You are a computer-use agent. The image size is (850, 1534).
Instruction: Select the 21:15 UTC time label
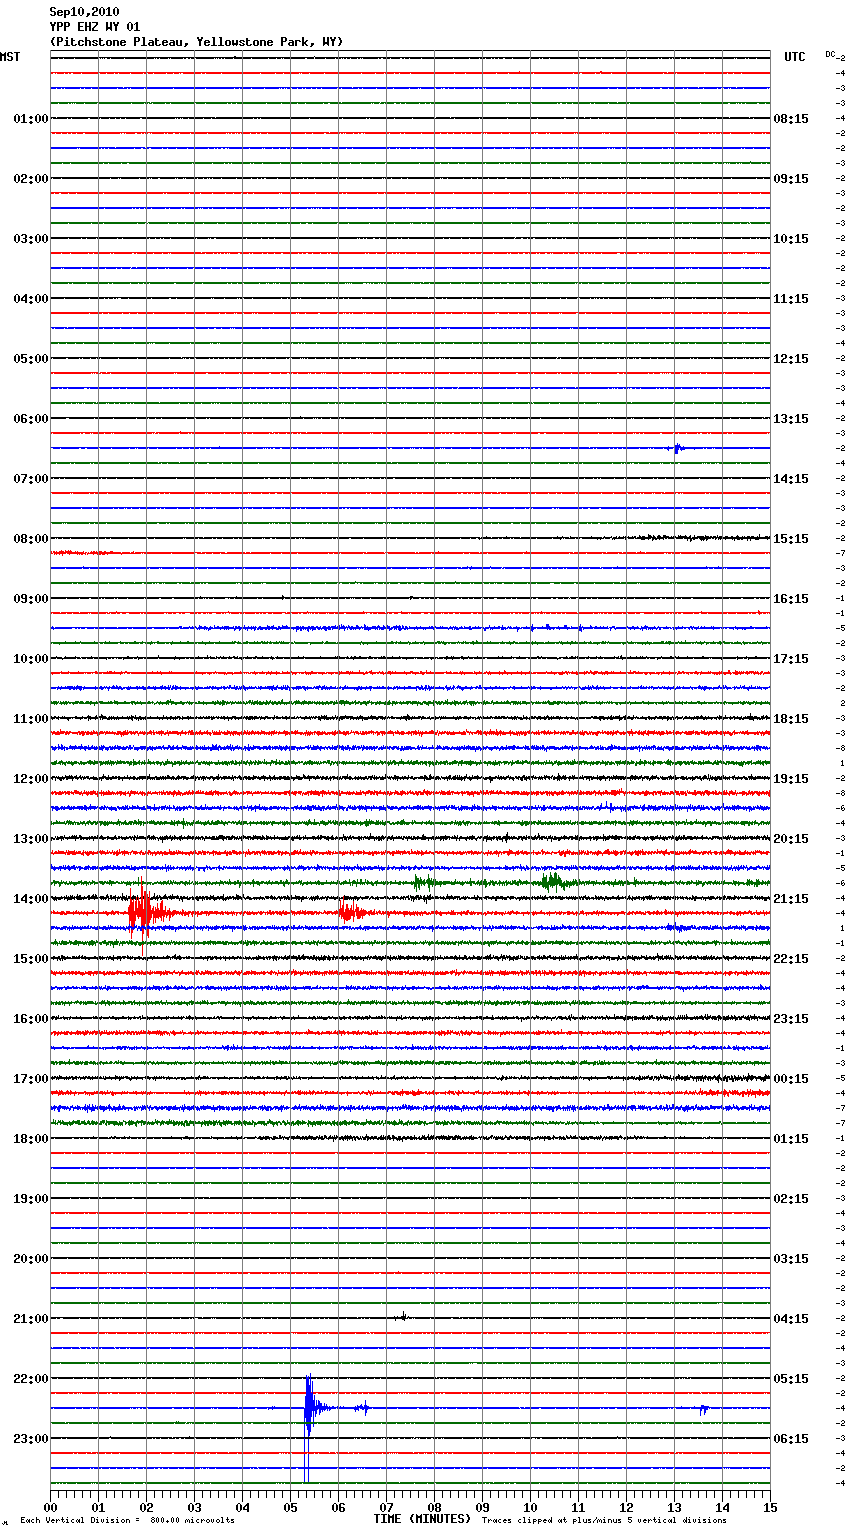[791, 899]
